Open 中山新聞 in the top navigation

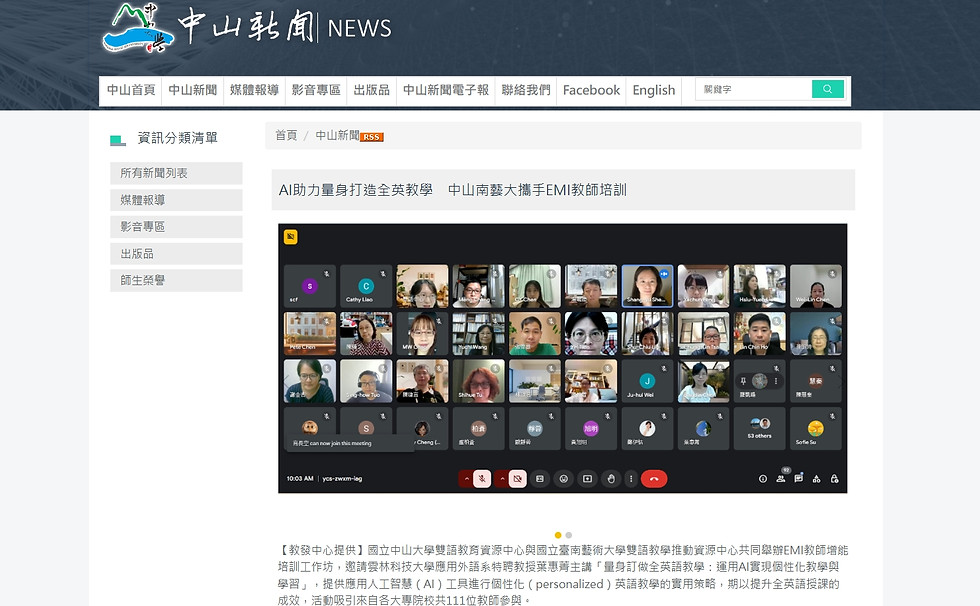pos(192,90)
